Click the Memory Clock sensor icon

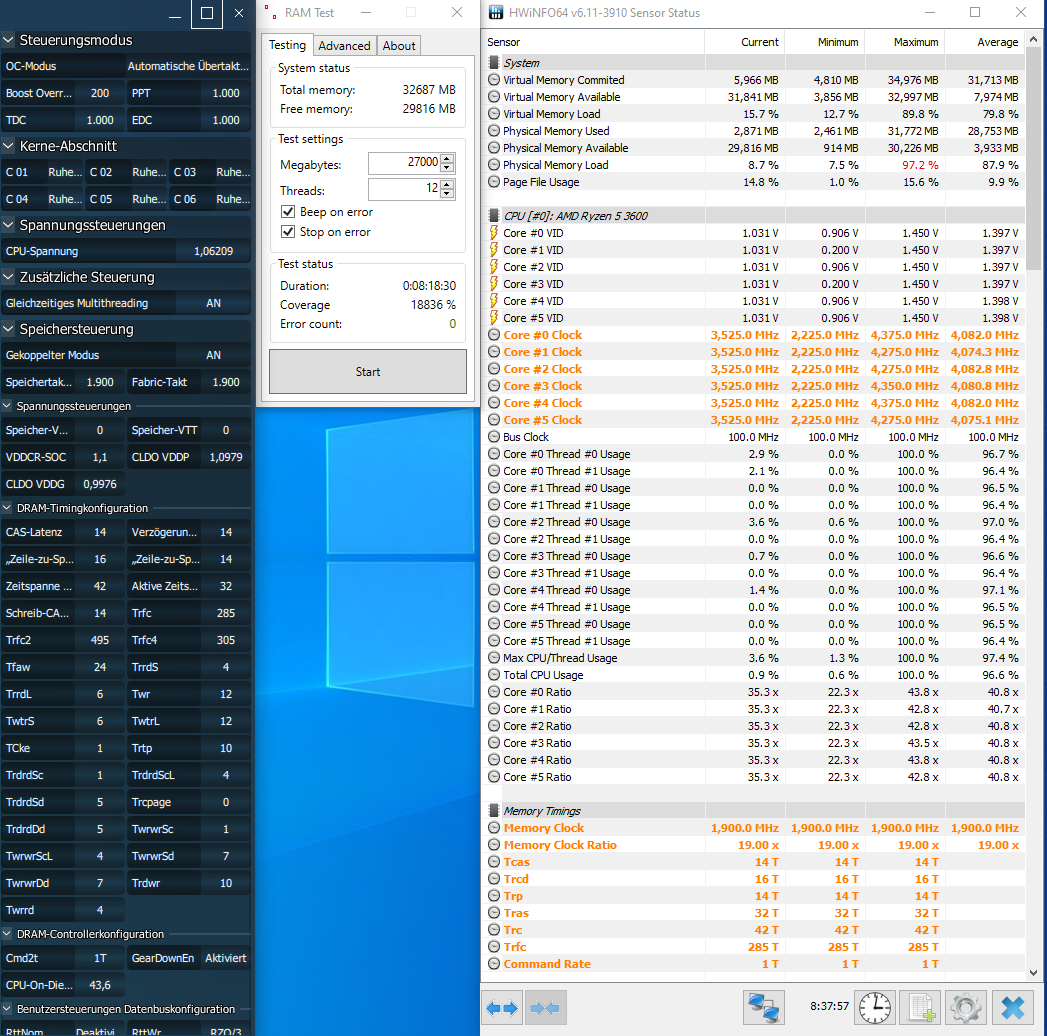494,828
